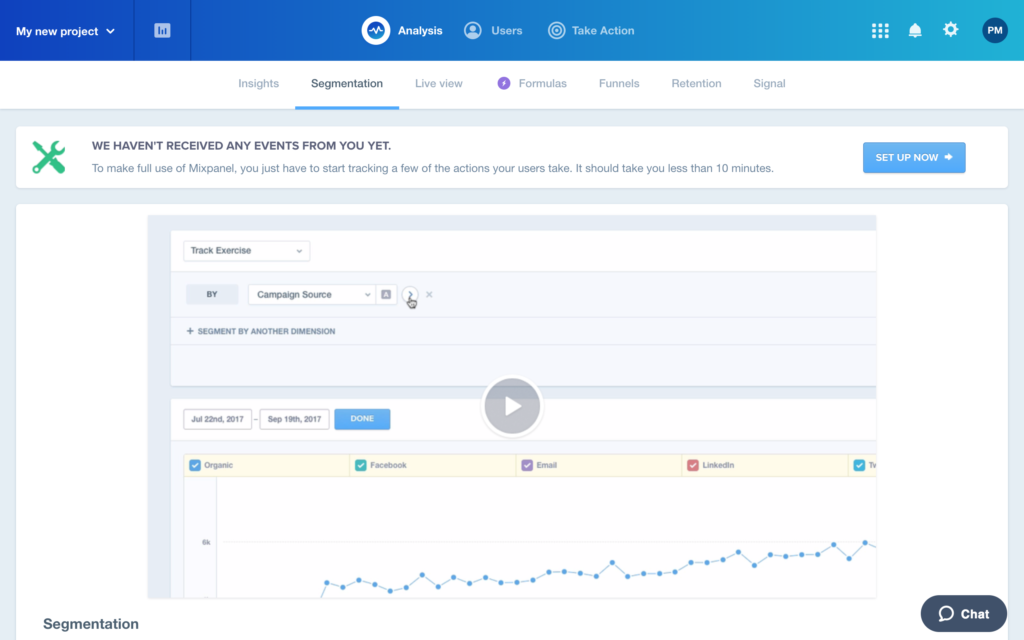This screenshot has width=1024, height=640.
Task: Open the PM profile avatar
Action: [995, 31]
